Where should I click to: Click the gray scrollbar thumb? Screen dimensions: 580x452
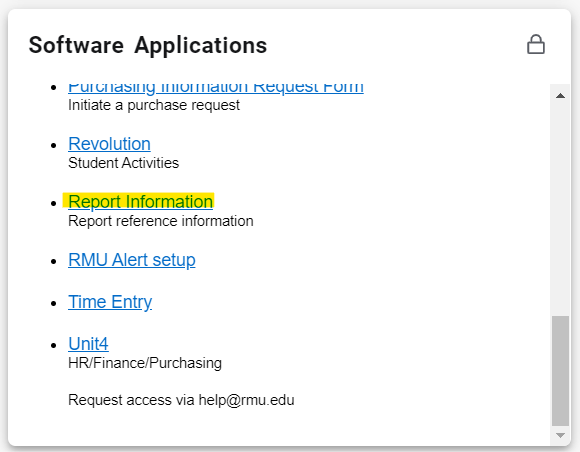[x=560, y=371]
